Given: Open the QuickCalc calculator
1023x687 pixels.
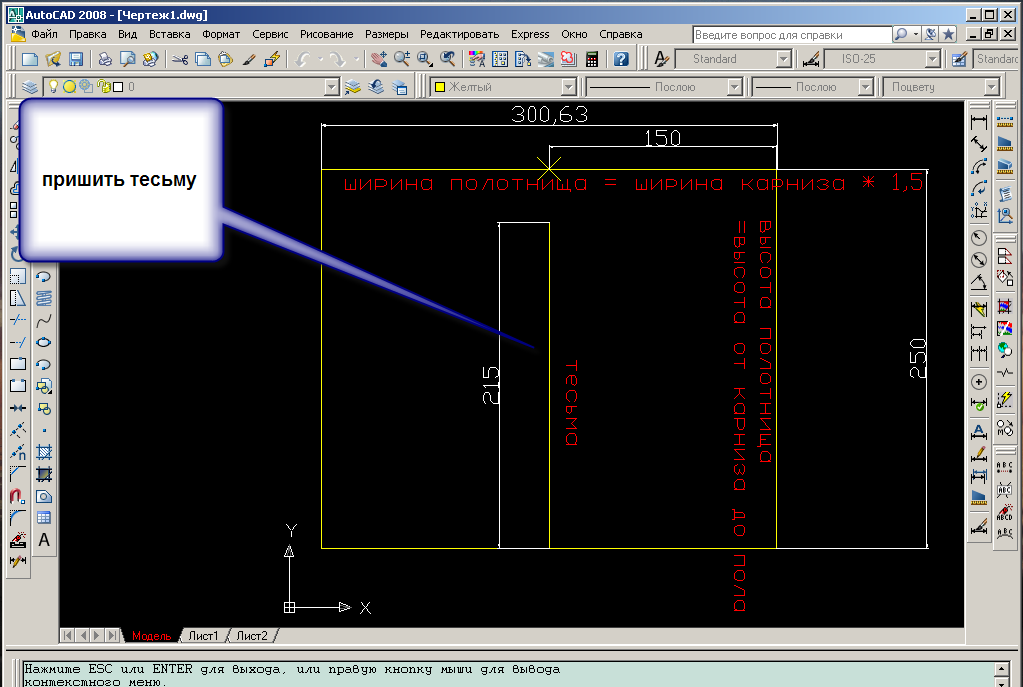Looking at the screenshot, I should click(x=592, y=60).
